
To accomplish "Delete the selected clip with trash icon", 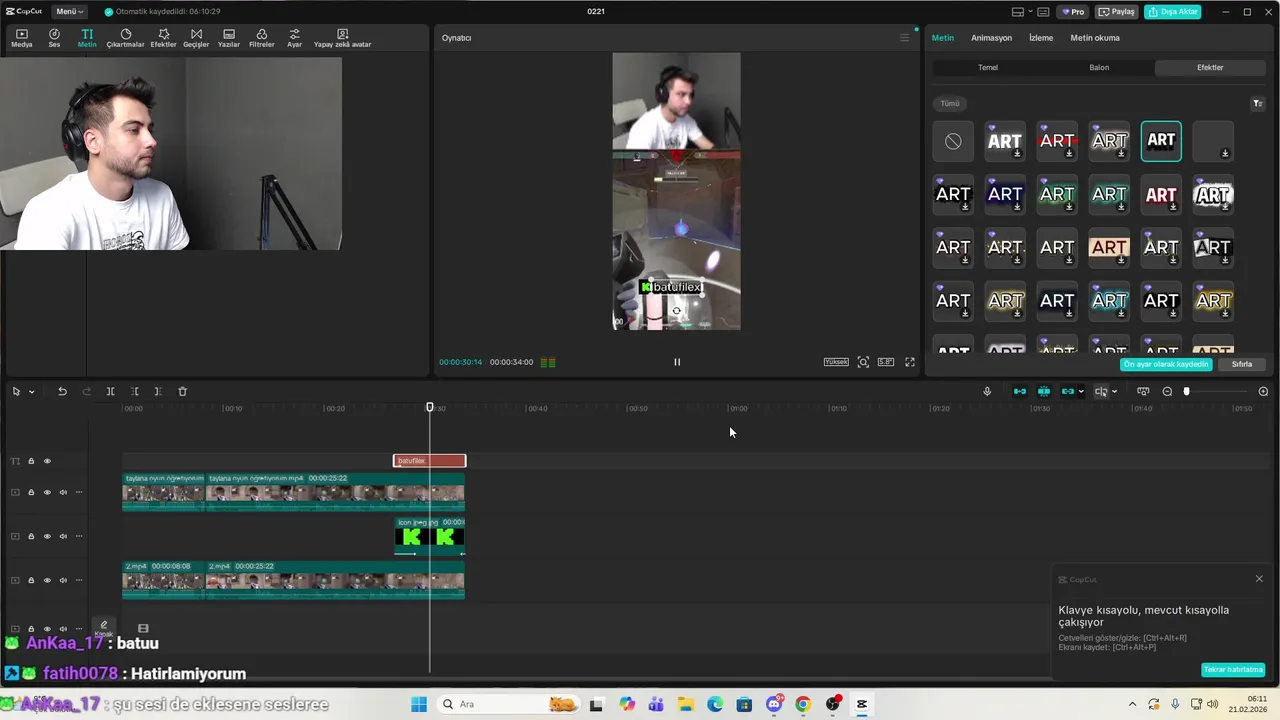I will pos(182,391).
